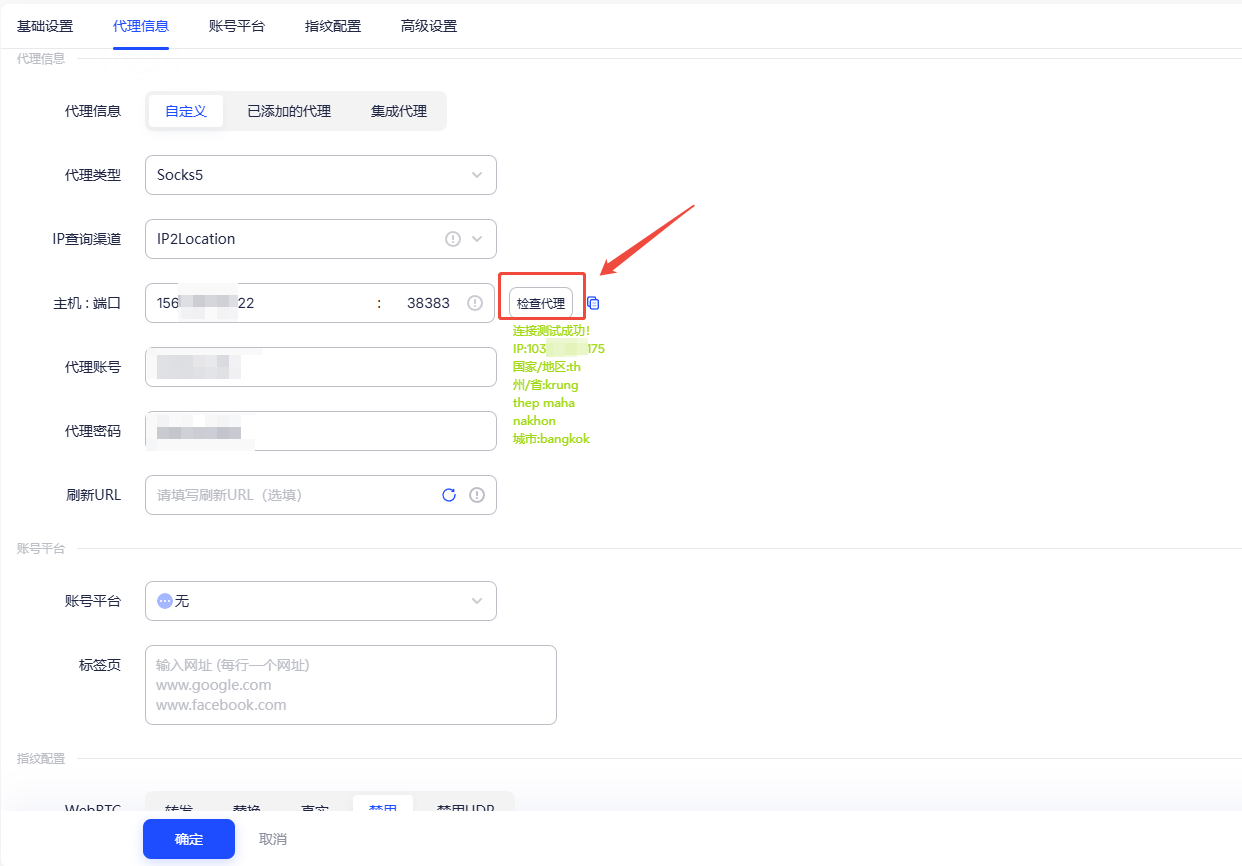Screen dimensions: 1242x866
Task: Expand the IP查询渠道 dropdown arrow
Action: [477, 239]
